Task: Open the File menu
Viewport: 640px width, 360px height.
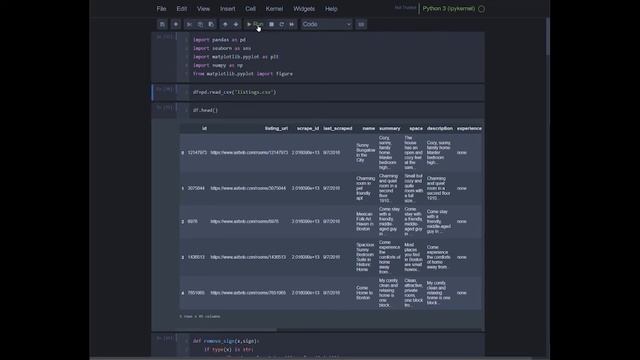Action: pos(162,9)
